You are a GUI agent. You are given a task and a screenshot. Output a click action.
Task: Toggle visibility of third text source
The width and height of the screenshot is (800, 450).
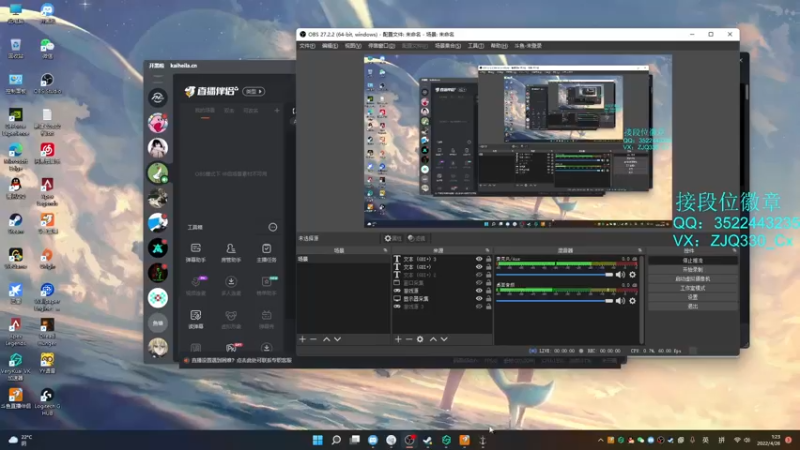(x=479, y=275)
